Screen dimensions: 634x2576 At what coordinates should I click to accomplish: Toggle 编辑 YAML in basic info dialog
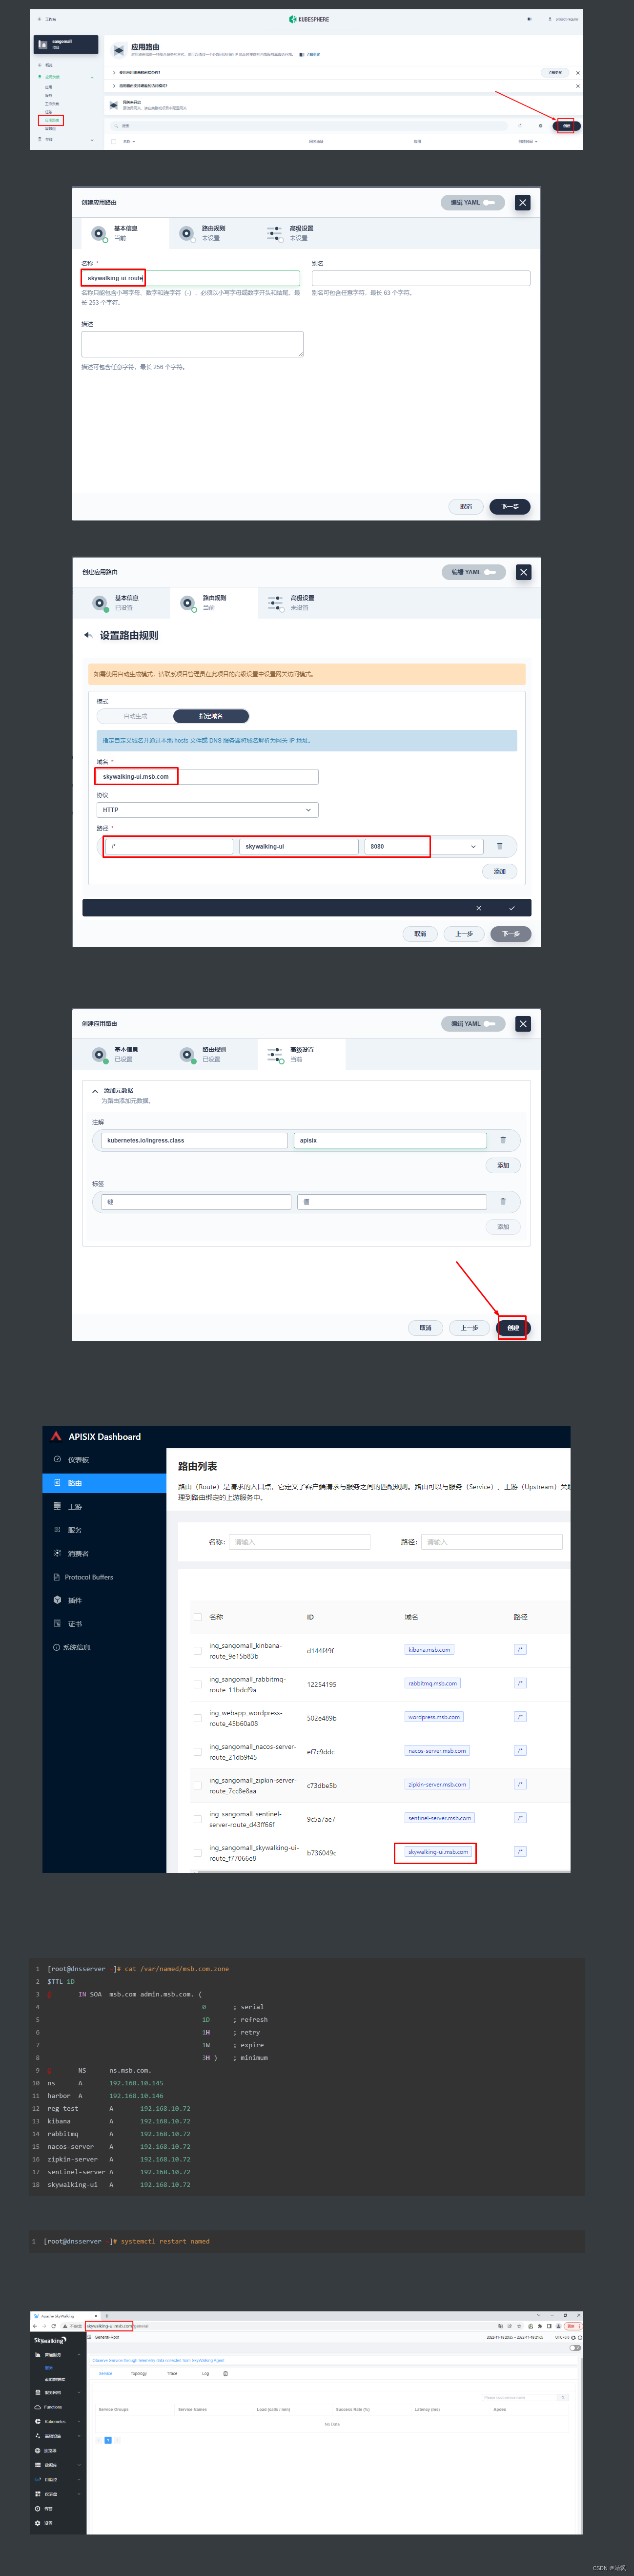(473, 202)
